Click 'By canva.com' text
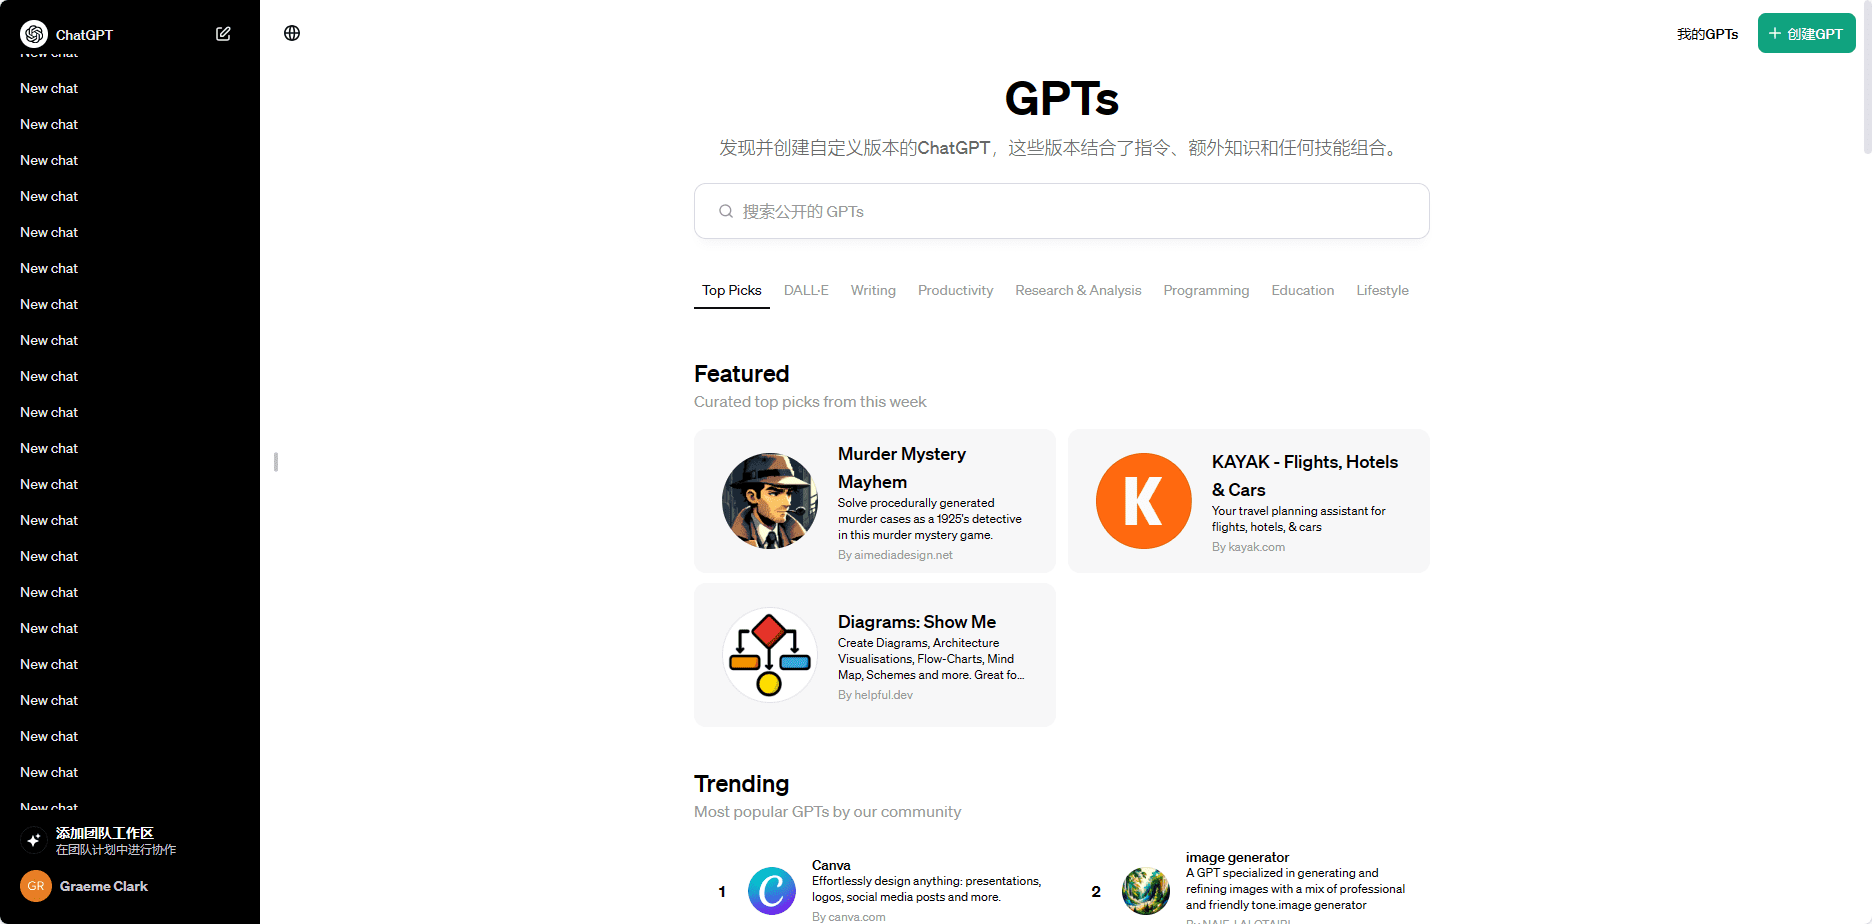 point(848,917)
